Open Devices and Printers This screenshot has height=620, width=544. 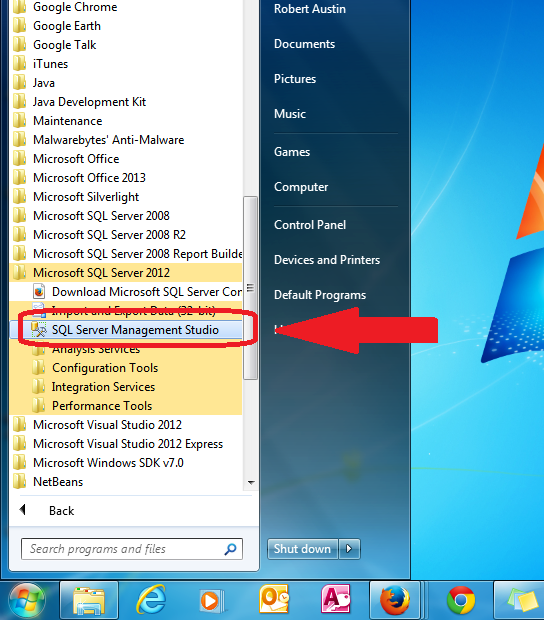pos(327,260)
